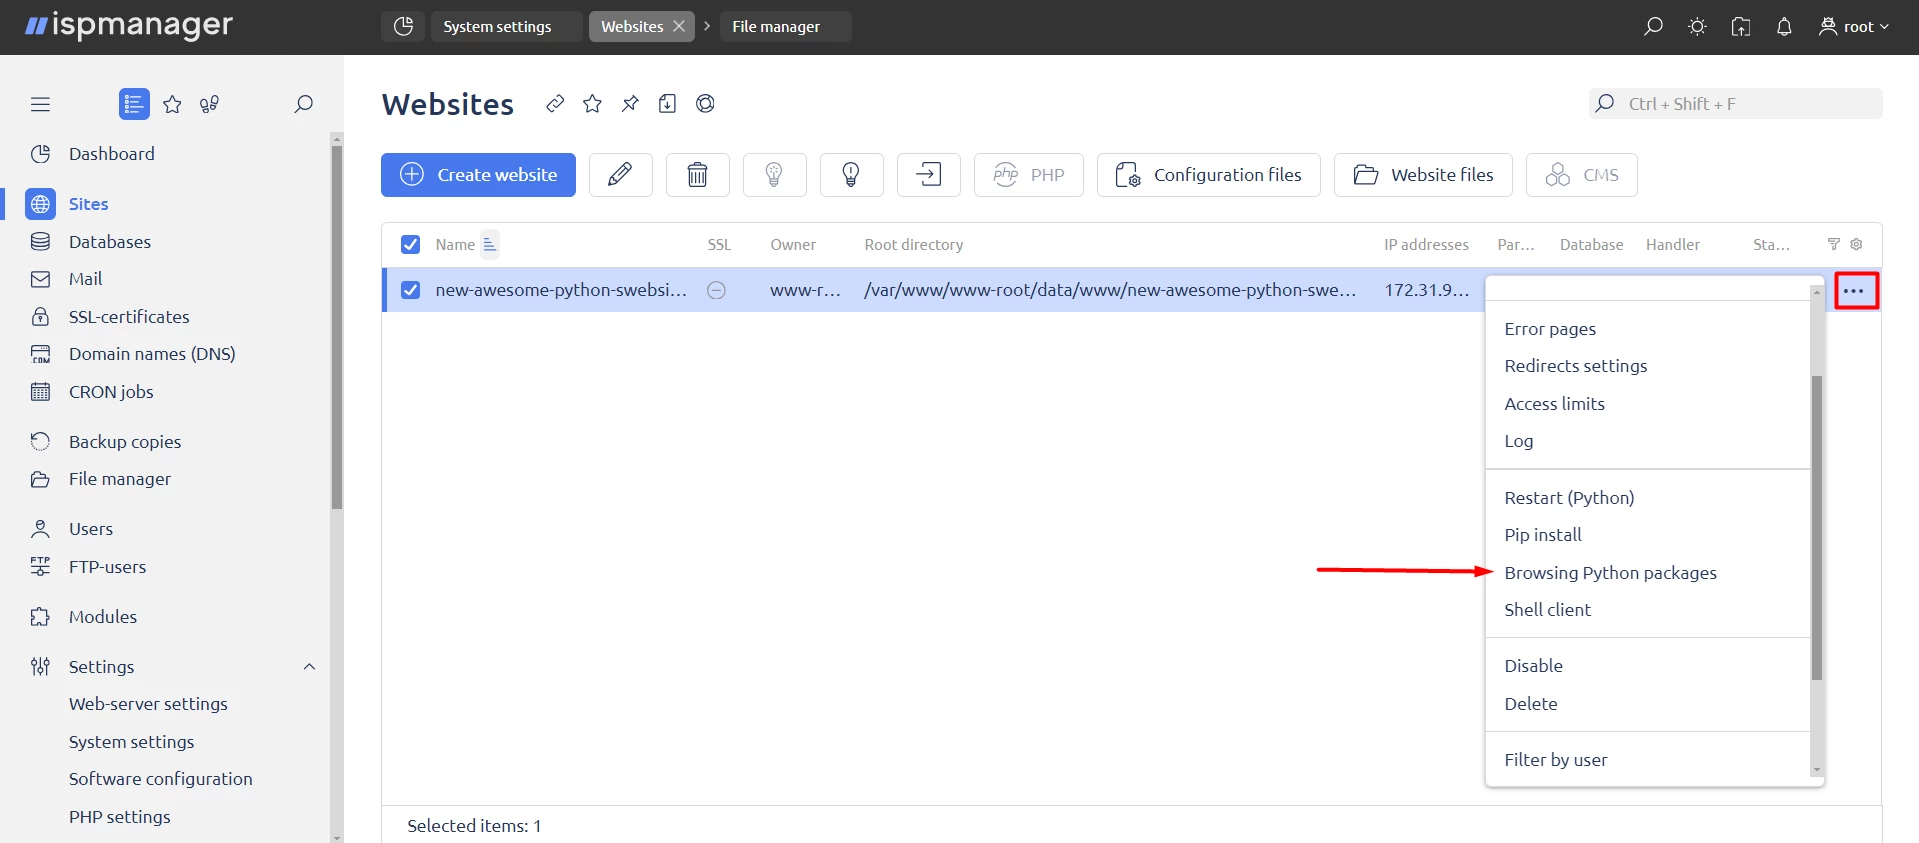Screen dimensions: 1919x843
Task: Open Configuration files button
Action: tap(1208, 175)
